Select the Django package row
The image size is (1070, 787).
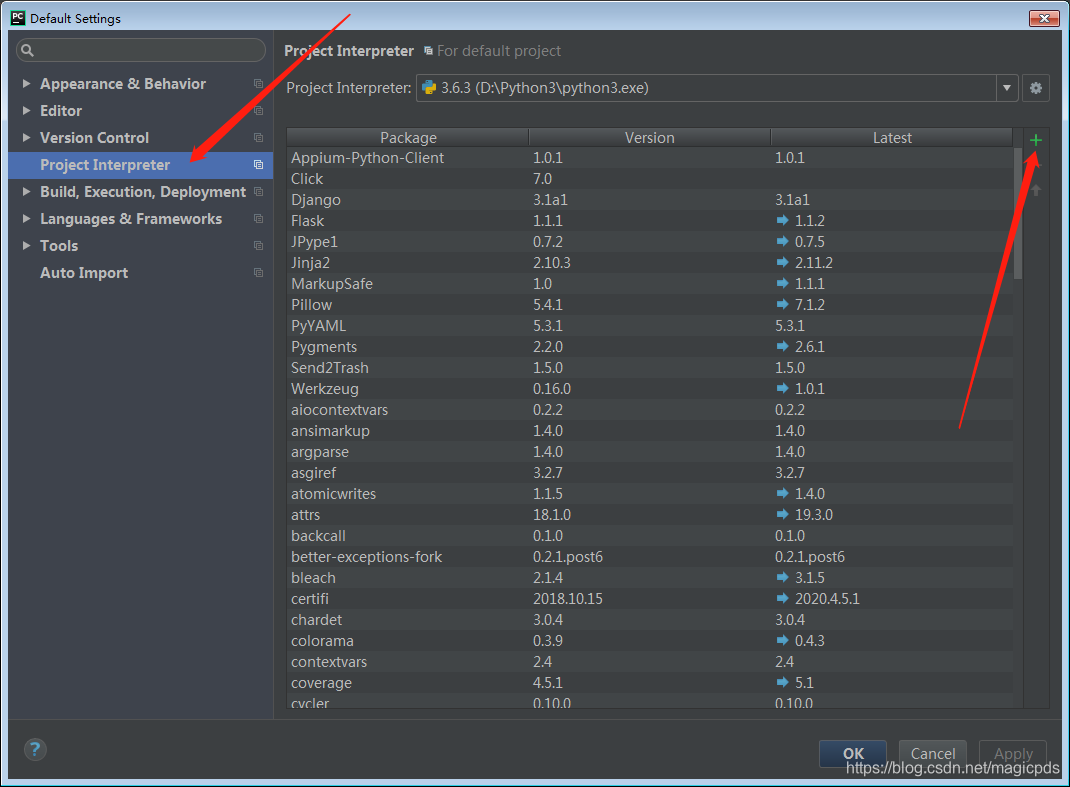point(650,199)
